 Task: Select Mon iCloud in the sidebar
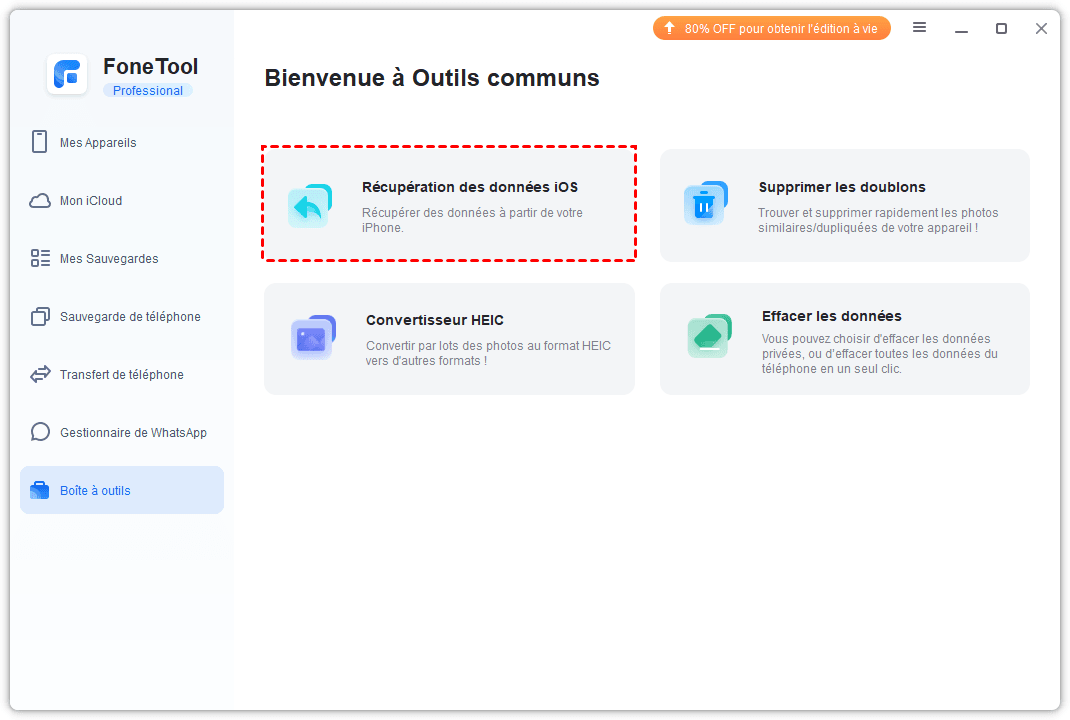(91, 201)
